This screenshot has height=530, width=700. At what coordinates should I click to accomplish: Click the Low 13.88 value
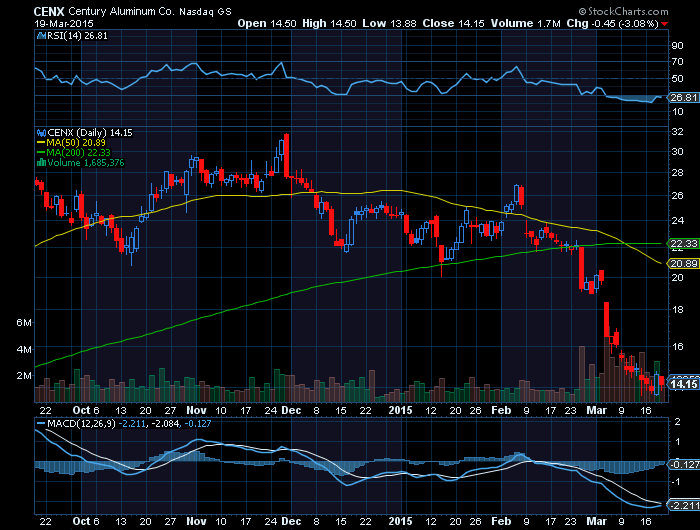389,23
